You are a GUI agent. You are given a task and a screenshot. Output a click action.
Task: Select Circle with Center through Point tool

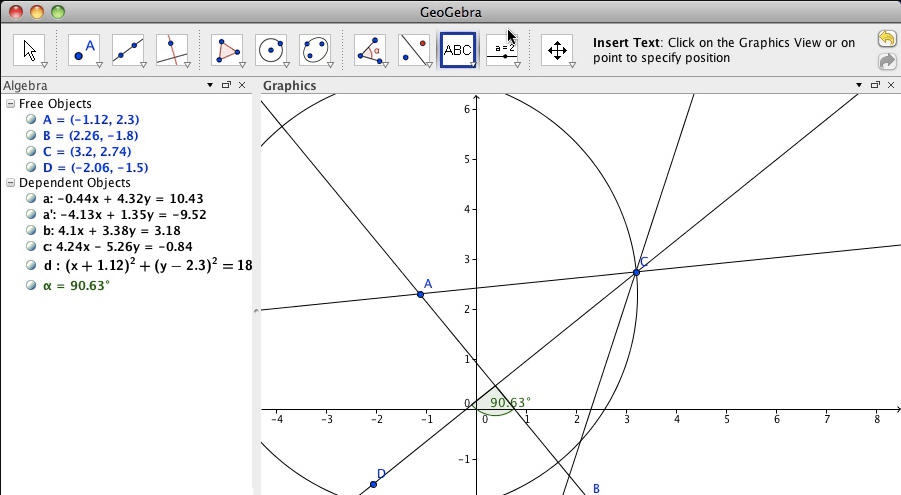pyautogui.click(x=271, y=49)
